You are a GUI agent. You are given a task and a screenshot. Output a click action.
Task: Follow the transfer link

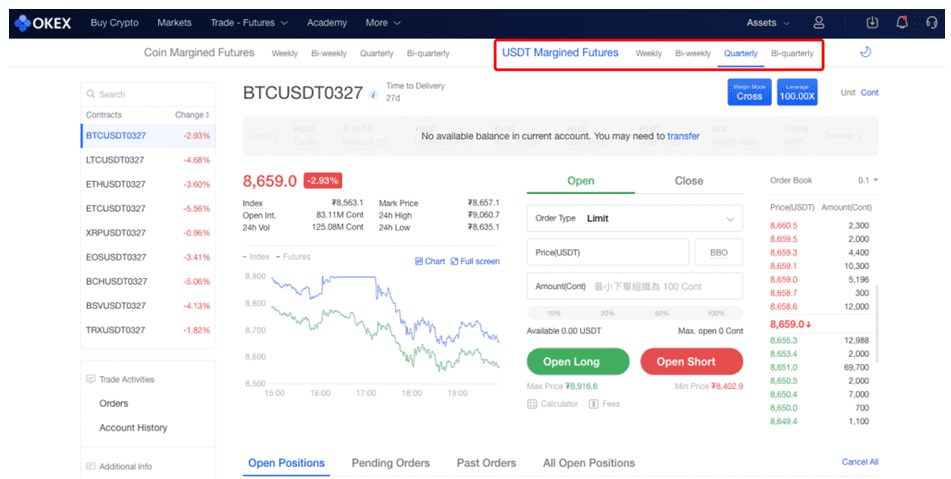click(x=683, y=136)
